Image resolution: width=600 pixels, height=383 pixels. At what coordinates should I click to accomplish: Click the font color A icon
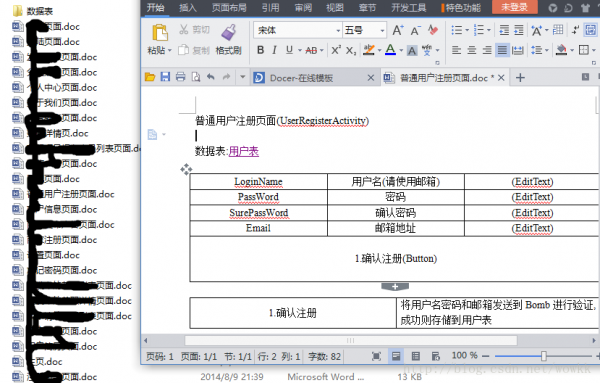(390, 50)
